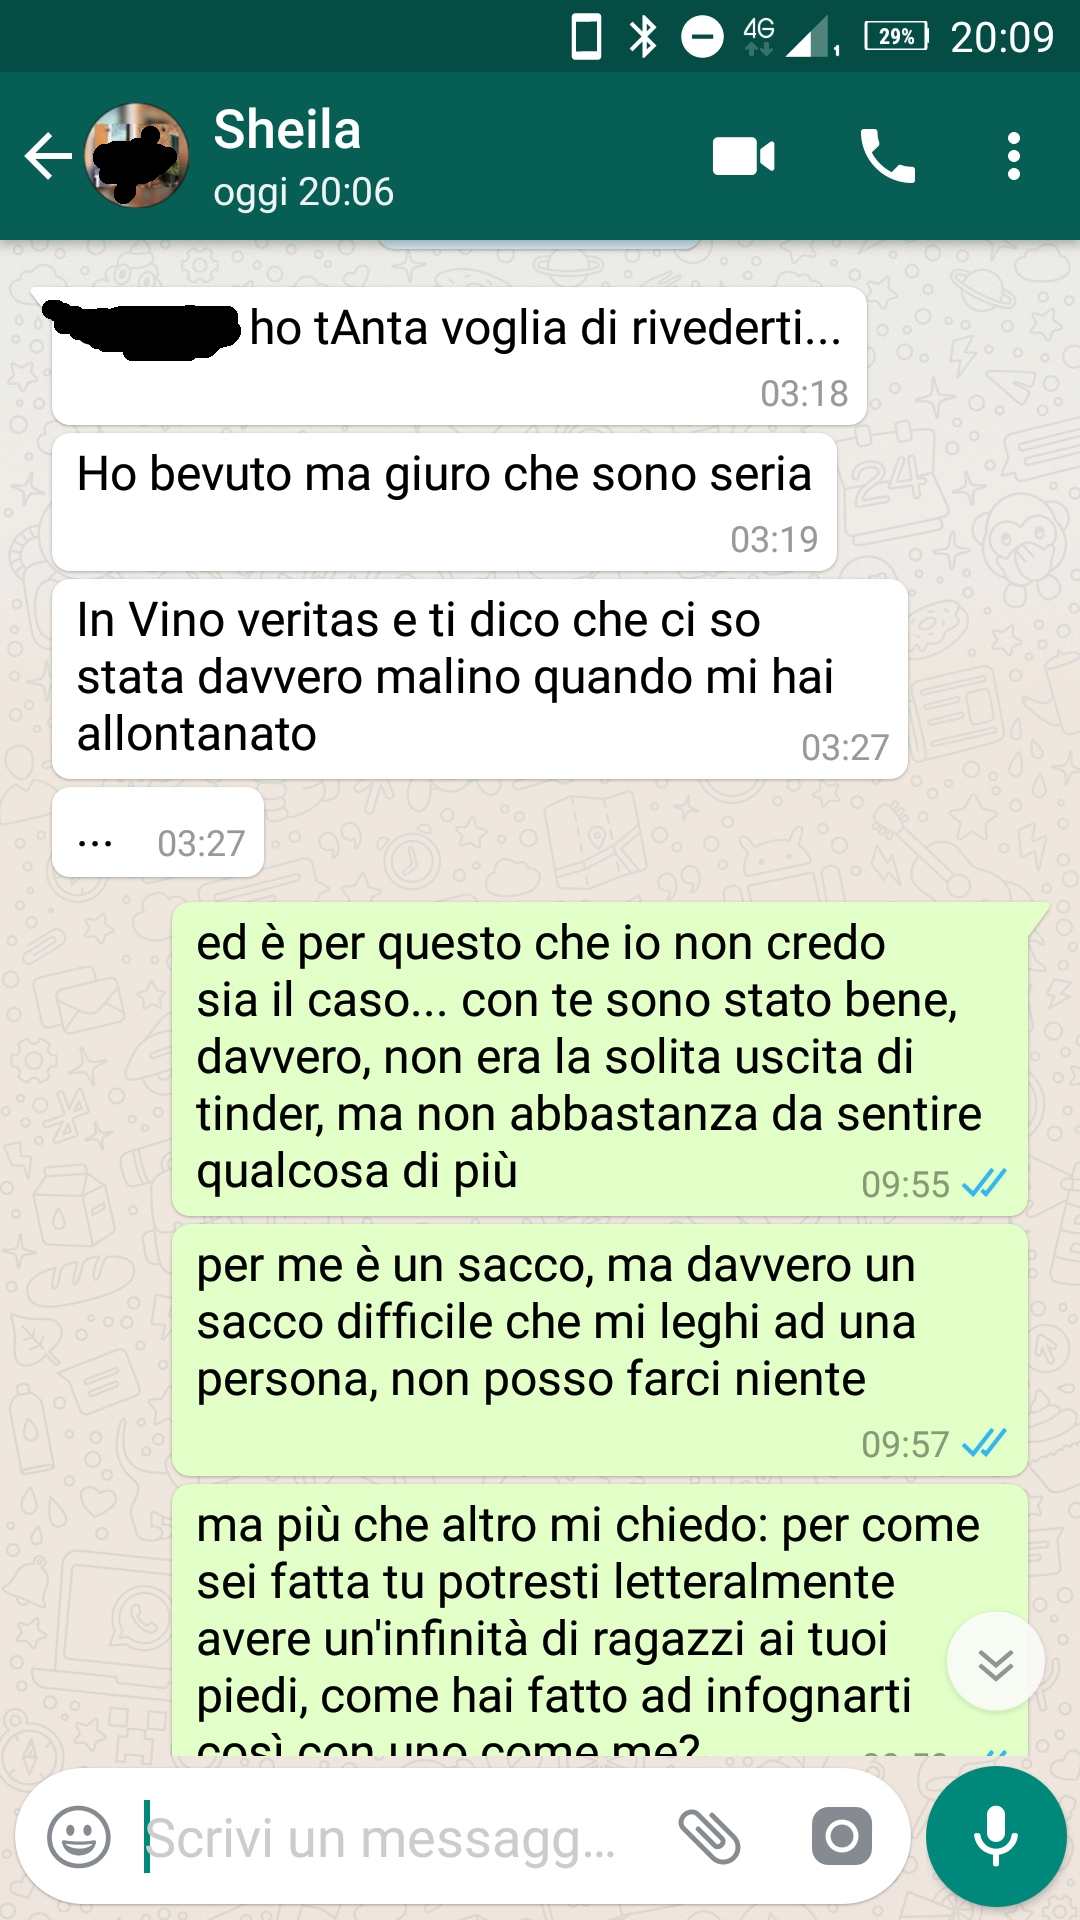Tap the battery indicator in status bar
1080x1920 pixels.
896,37
